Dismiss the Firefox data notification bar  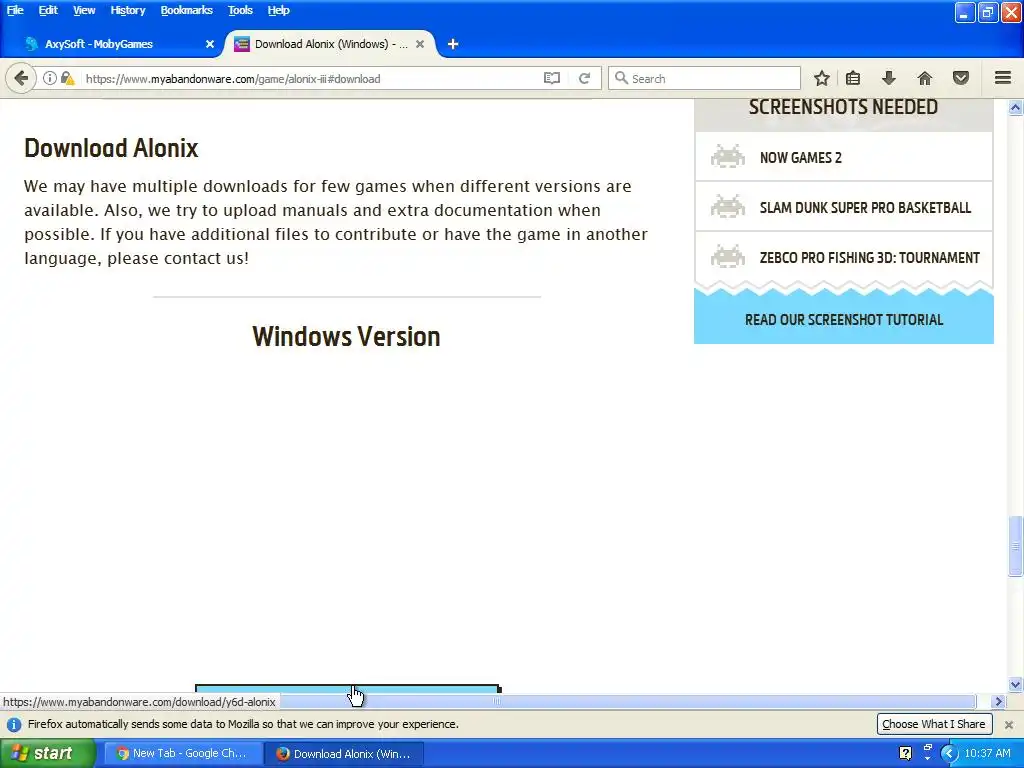[1008, 724]
